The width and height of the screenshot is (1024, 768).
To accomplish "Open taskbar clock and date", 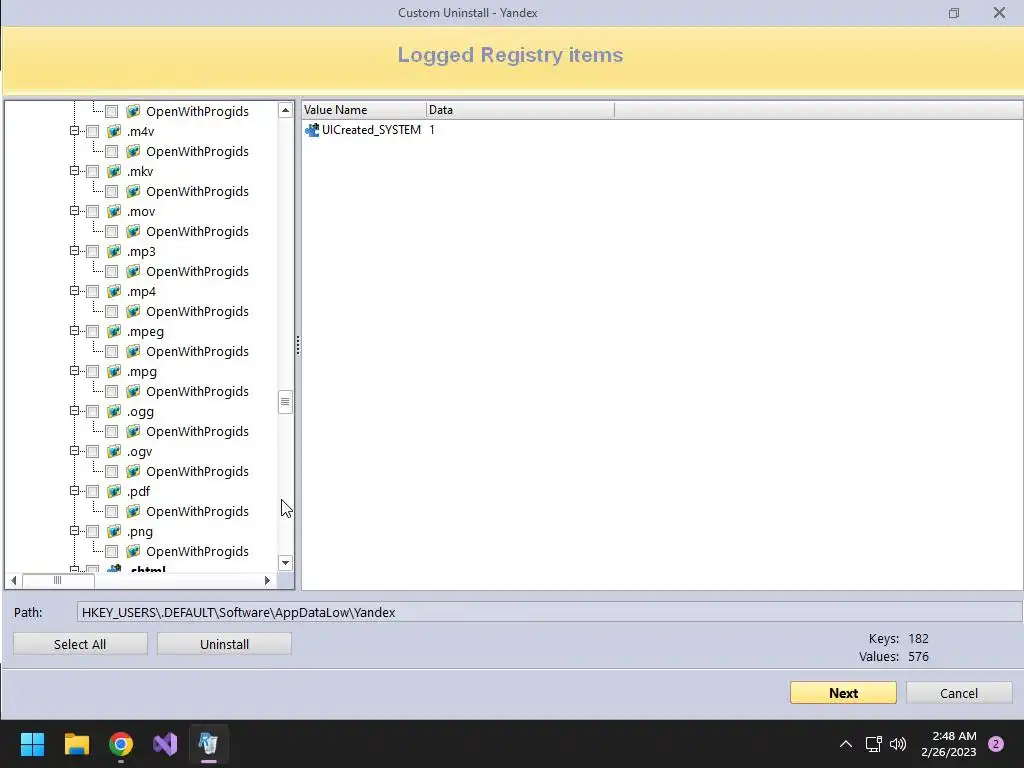I will pos(949,744).
